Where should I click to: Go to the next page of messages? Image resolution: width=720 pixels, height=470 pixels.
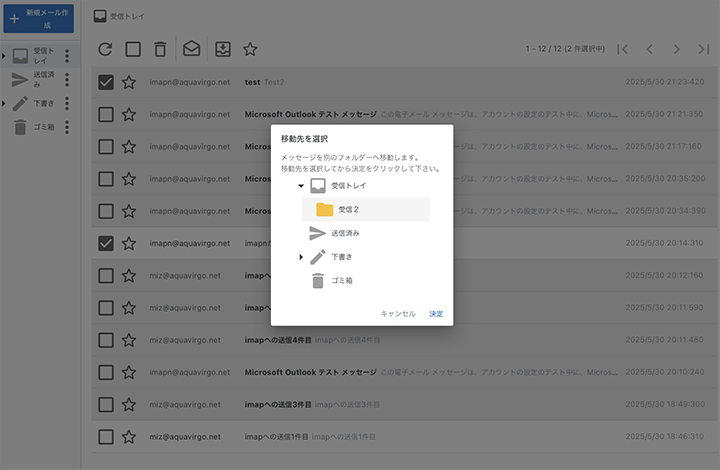click(x=676, y=49)
